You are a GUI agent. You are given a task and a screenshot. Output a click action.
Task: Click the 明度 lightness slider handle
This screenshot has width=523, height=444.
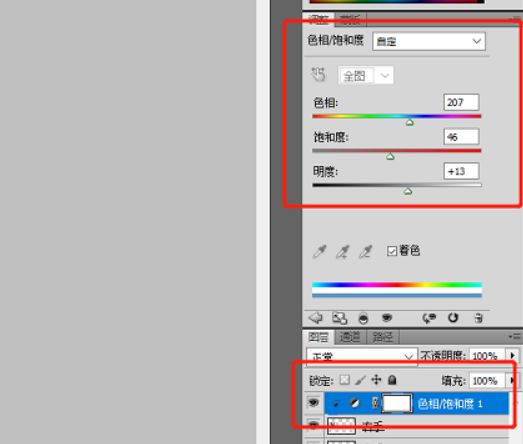(408, 191)
